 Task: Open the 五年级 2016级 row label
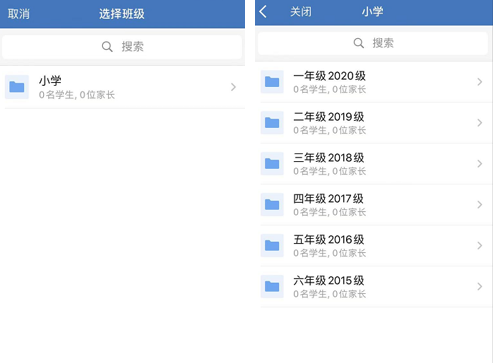[329, 240]
